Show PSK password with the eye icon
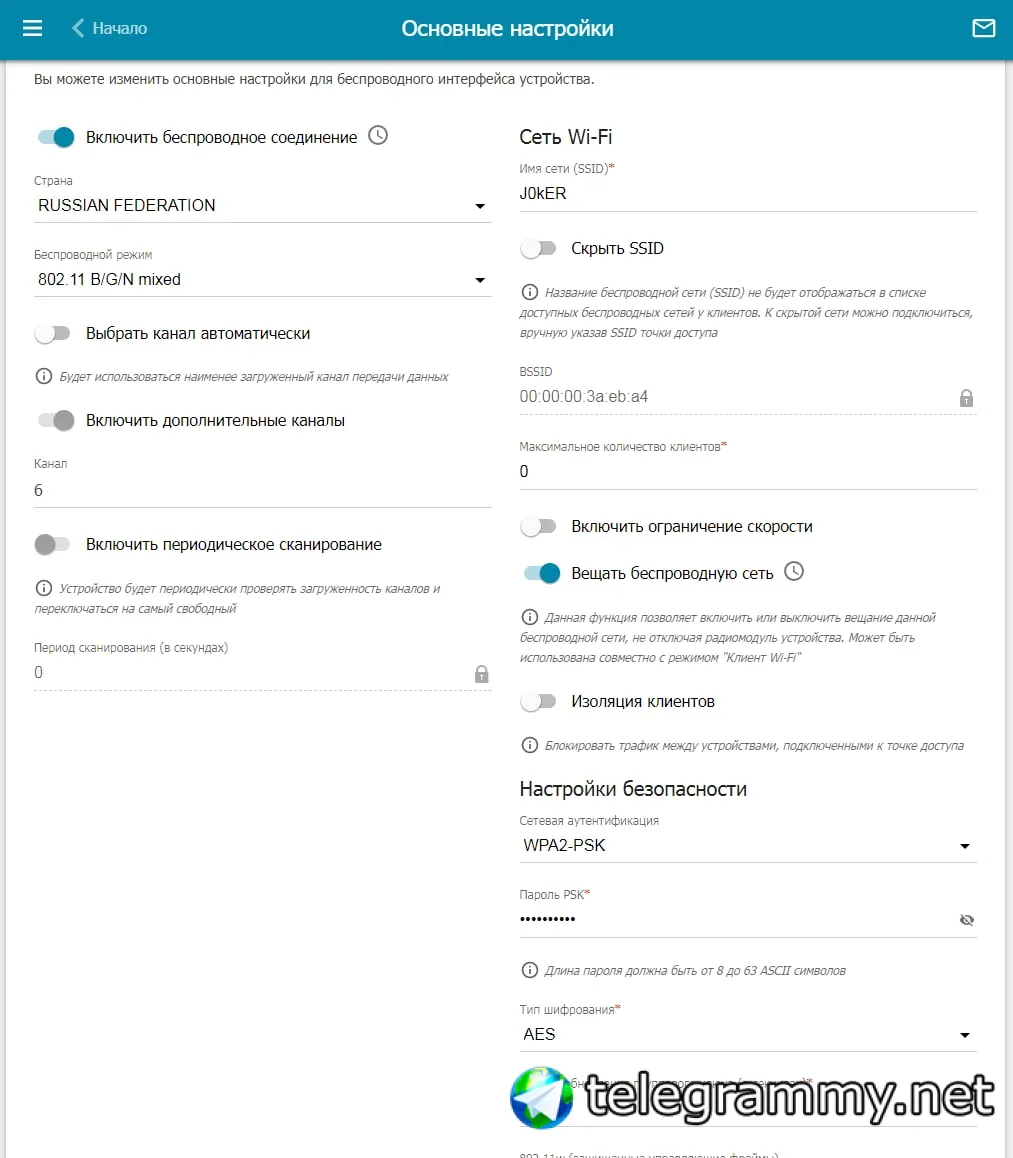The height and width of the screenshot is (1158, 1013). [966, 919]
